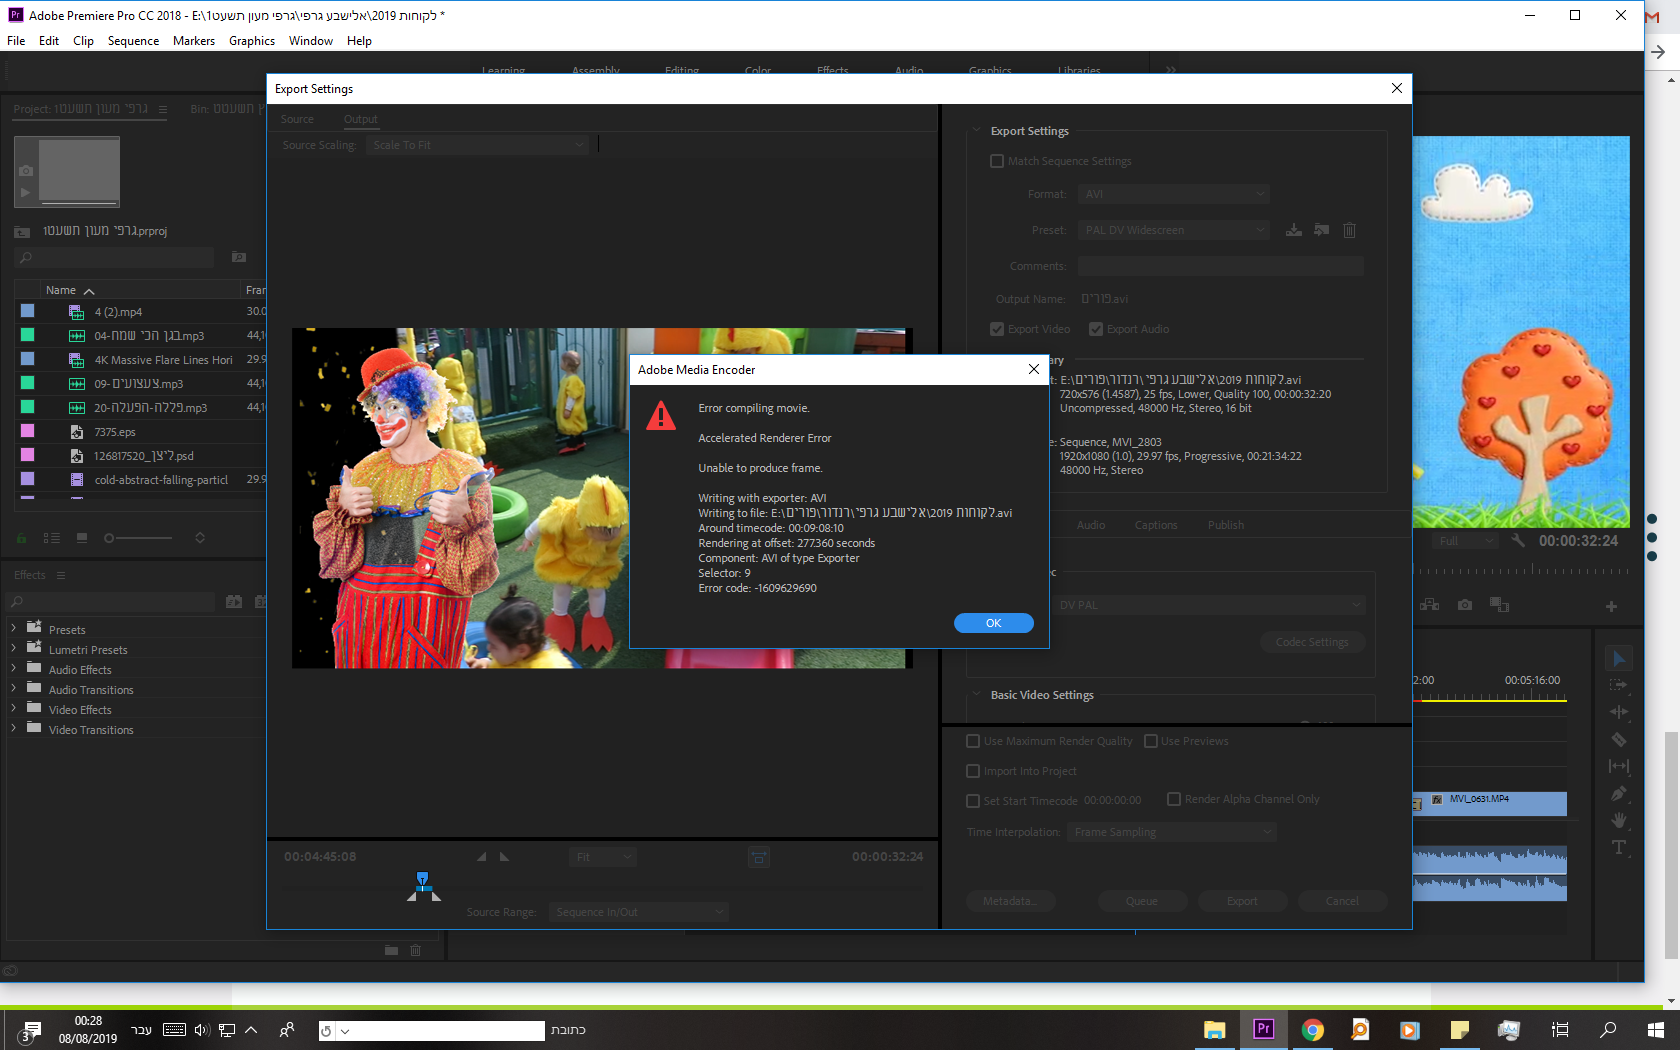Enable Render Alpha Channel Only
Viewport: 1680px width, 1050px height.
coord(1174,799)
